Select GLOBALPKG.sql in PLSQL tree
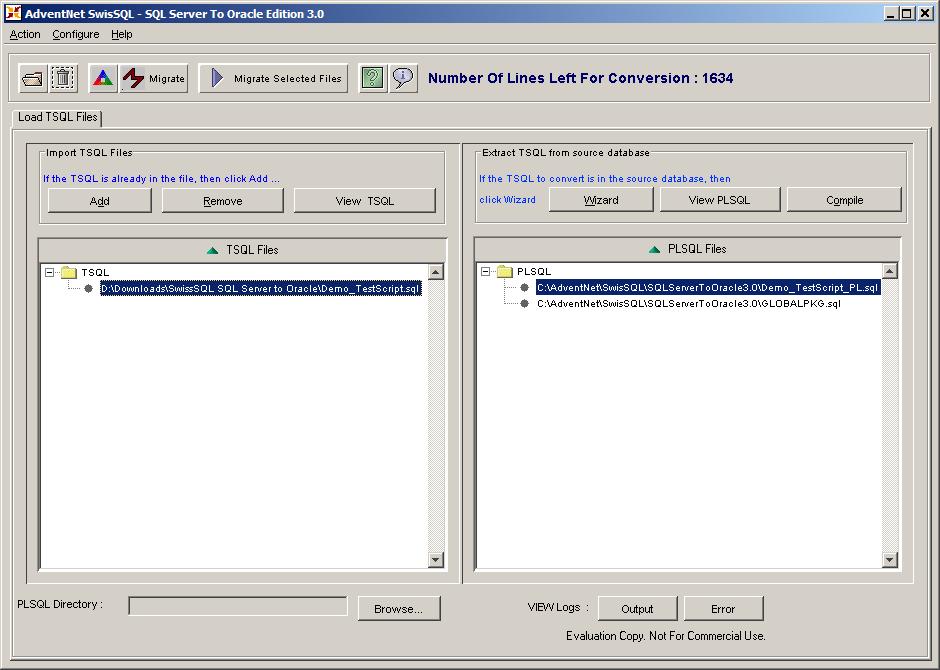The height and width of the screenshot is (670, 940). click(x=689, y=303)
